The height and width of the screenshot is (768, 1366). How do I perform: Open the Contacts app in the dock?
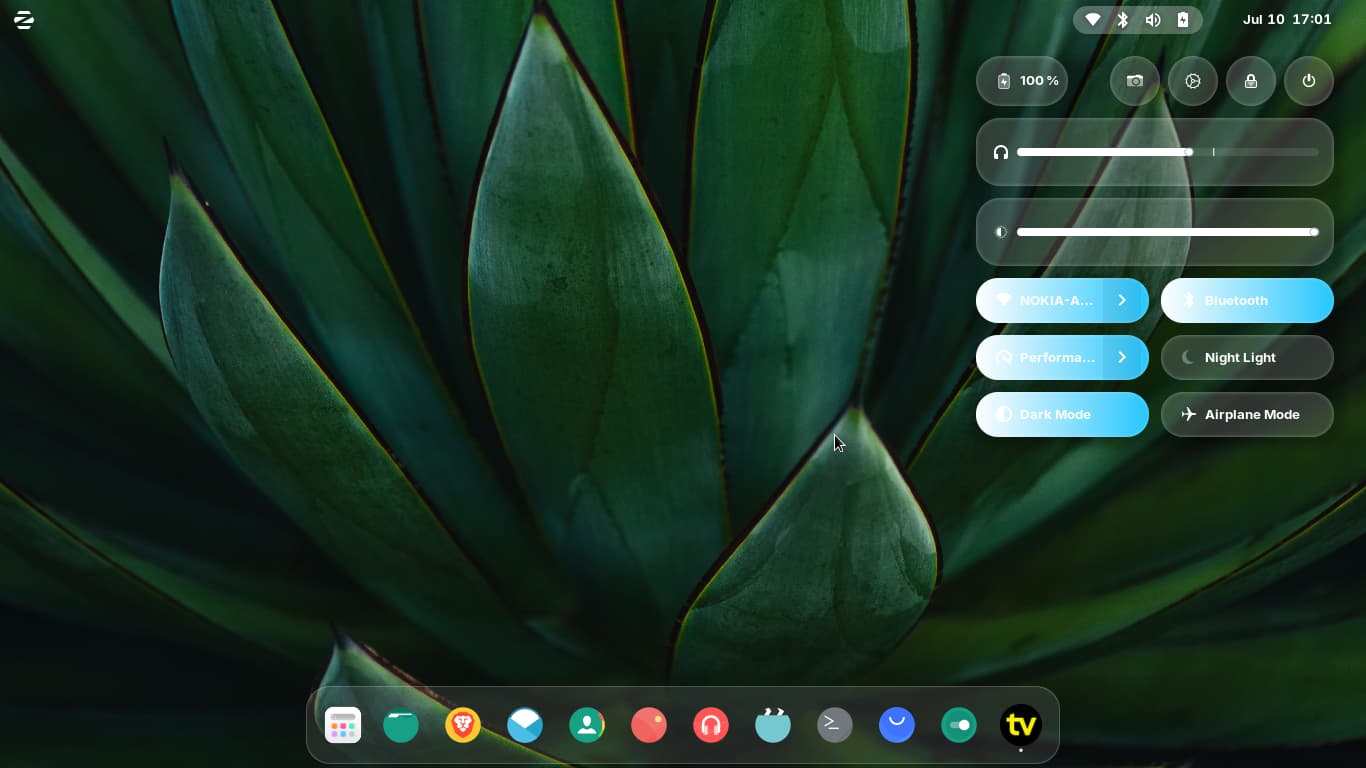587,725
